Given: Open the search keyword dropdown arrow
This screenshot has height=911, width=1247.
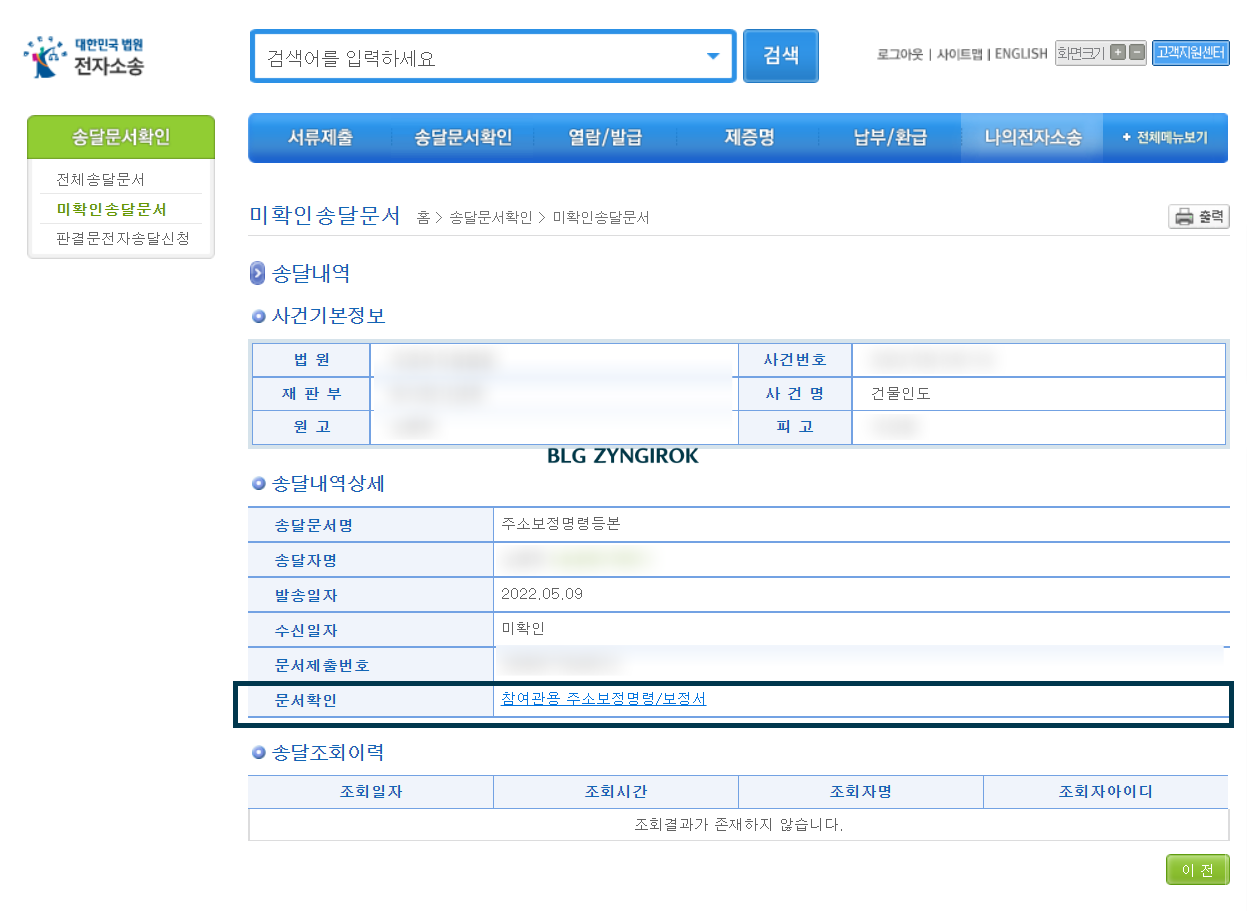Looking at the screenshot, I should 716,56.
